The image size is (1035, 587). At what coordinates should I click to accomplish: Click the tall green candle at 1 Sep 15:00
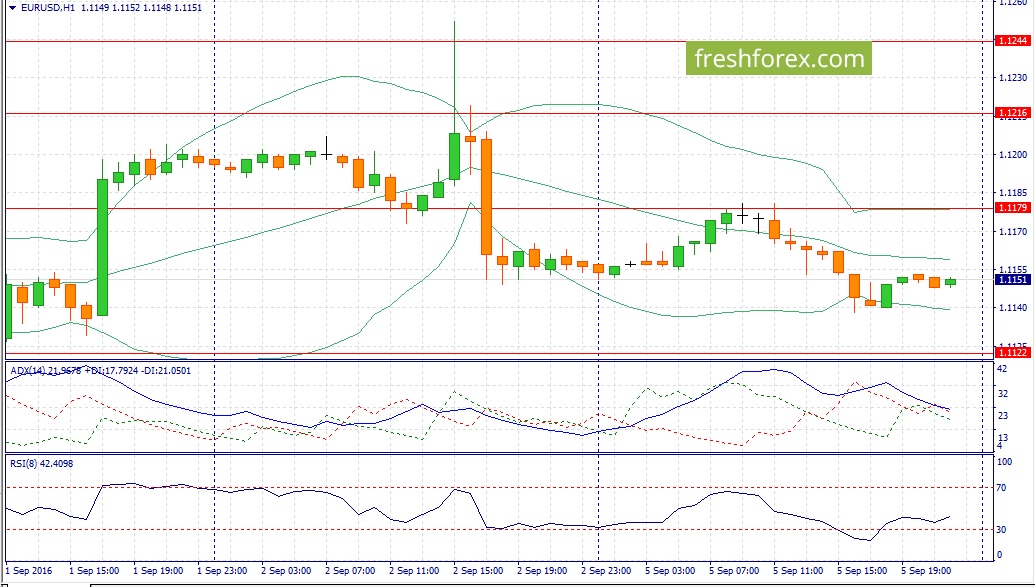click(102, 247)
